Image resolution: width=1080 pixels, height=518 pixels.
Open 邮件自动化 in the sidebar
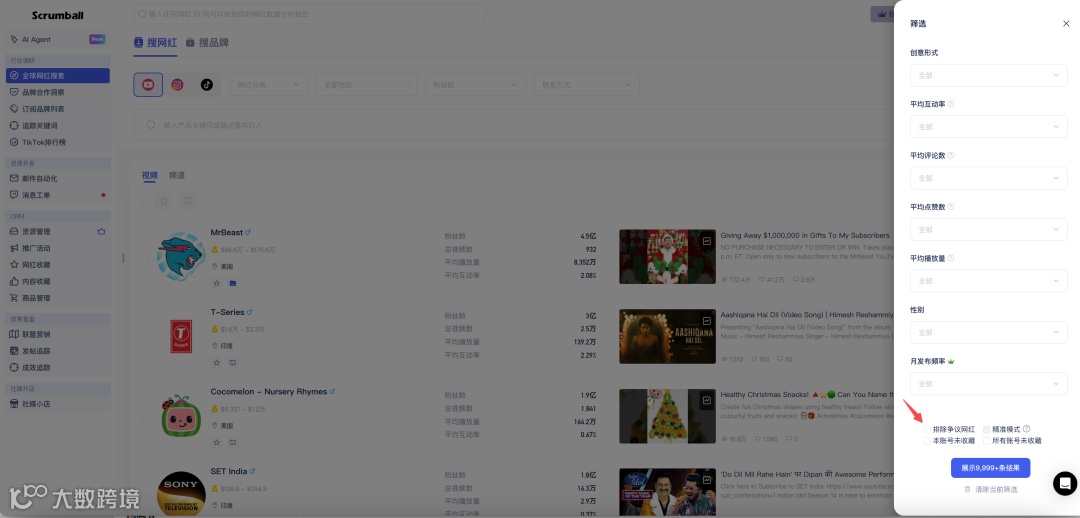pos(58,178)
